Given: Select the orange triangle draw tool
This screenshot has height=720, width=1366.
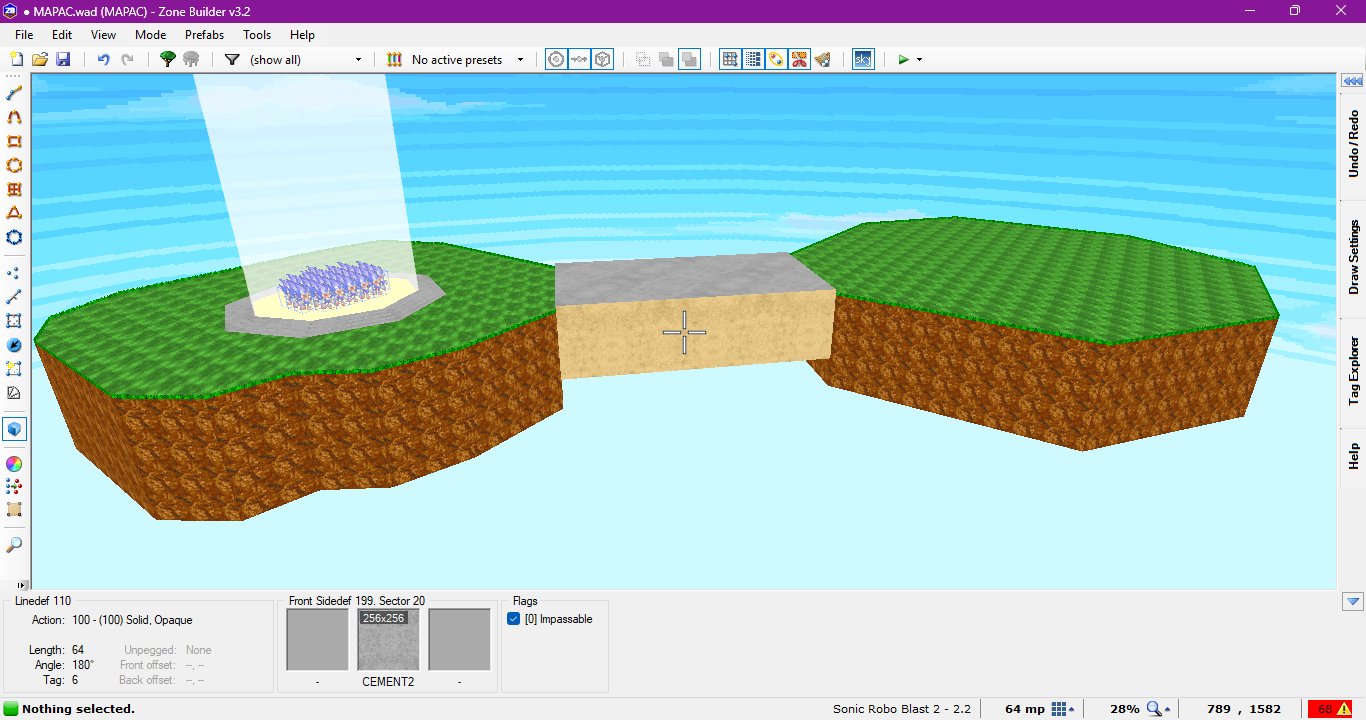Looking at the screenshot, I should point(14,213).
